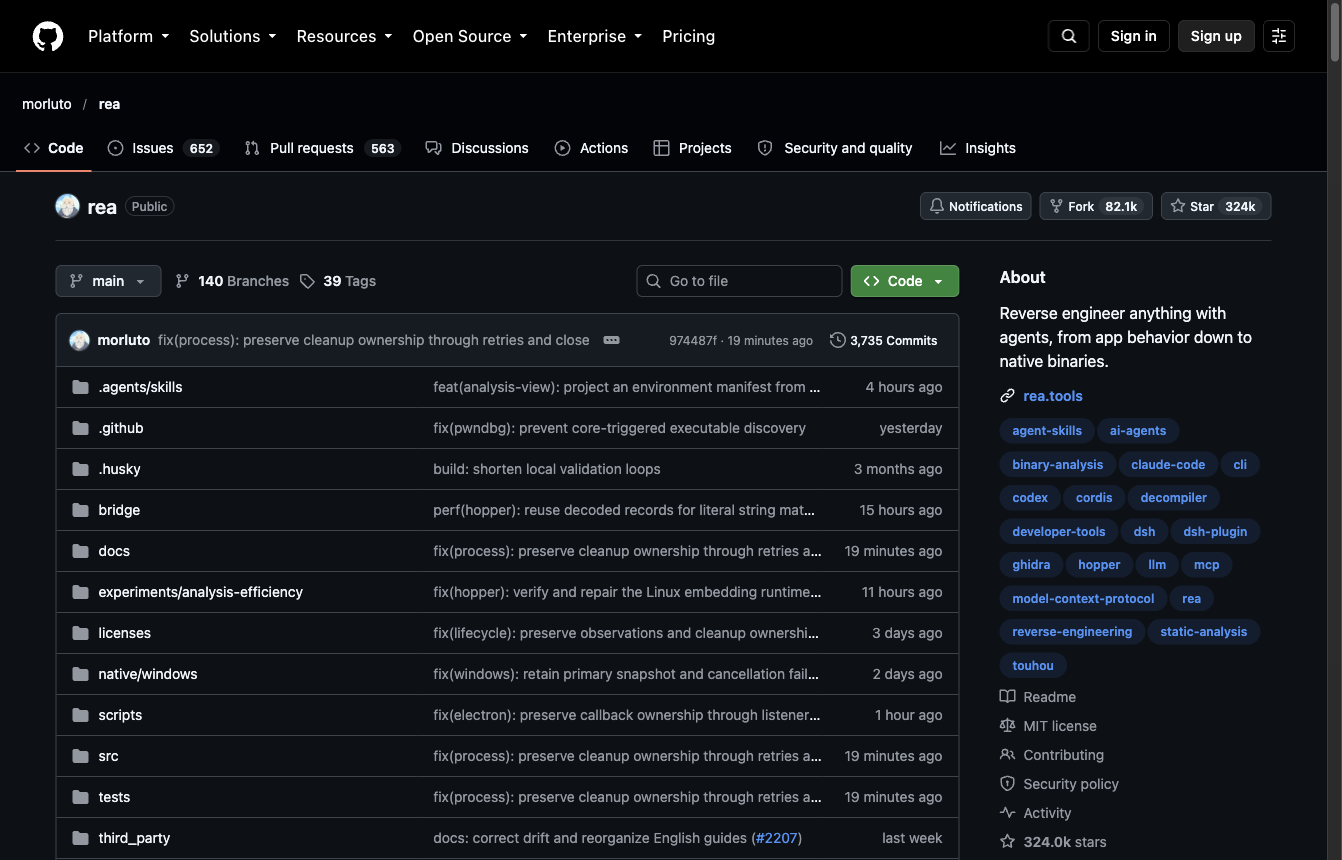Open the Activity pulse link

click(1035, 813)
